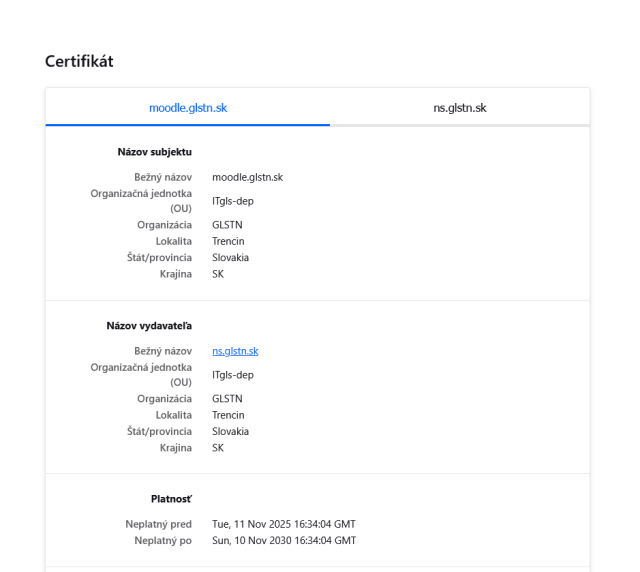This screenshot has height=572, width=640.
Task: Click the Názov vydavateľa section heading
Action: (x=149, y=326)
